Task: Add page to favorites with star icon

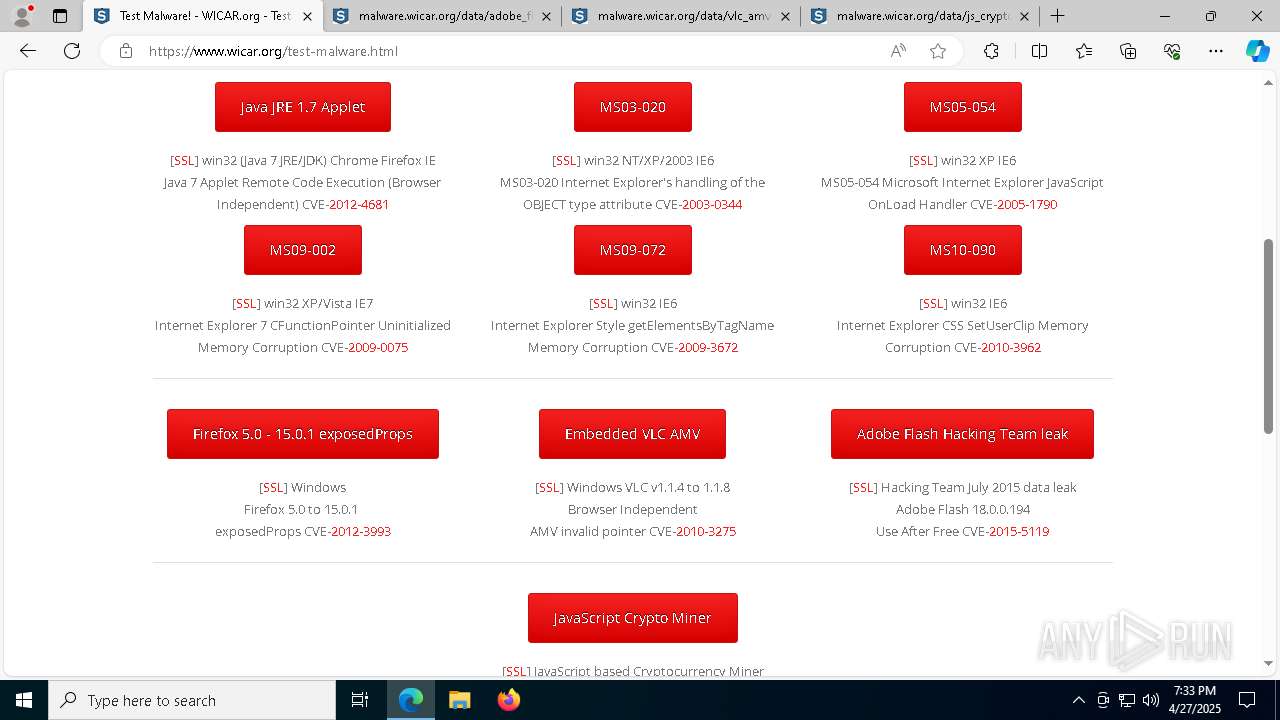Action: point(938,51)
